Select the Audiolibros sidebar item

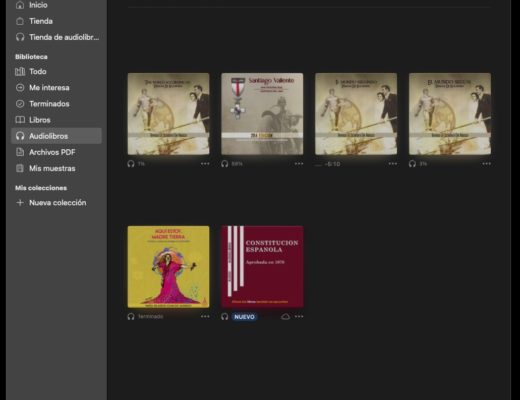point(56,136)
